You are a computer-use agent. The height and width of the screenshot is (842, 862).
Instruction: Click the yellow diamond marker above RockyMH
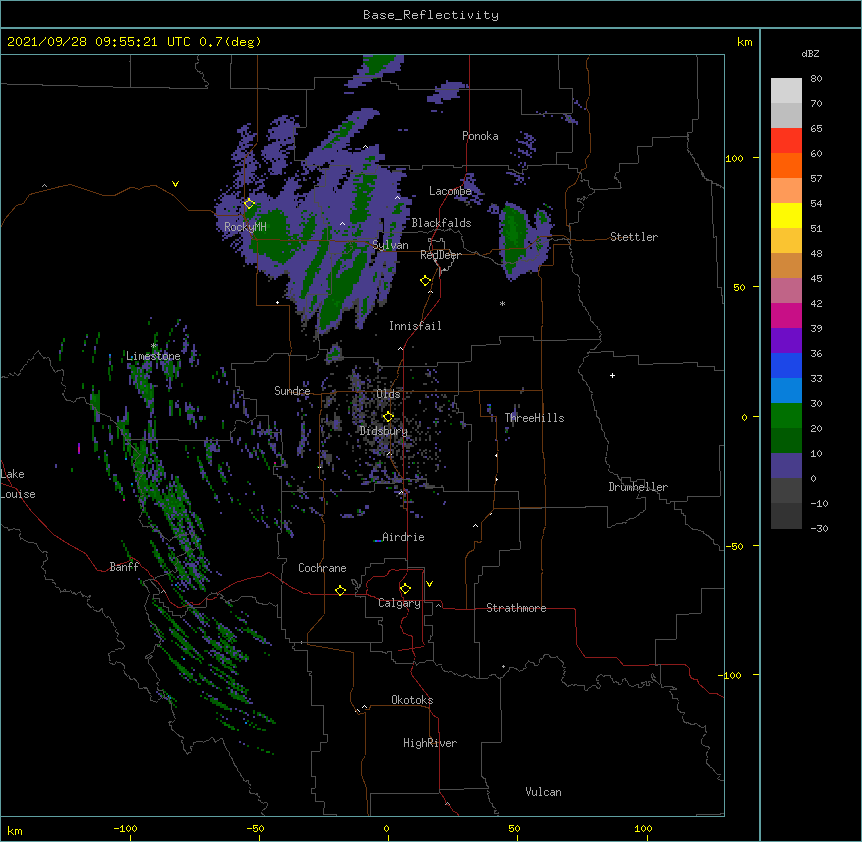[249, 204]
